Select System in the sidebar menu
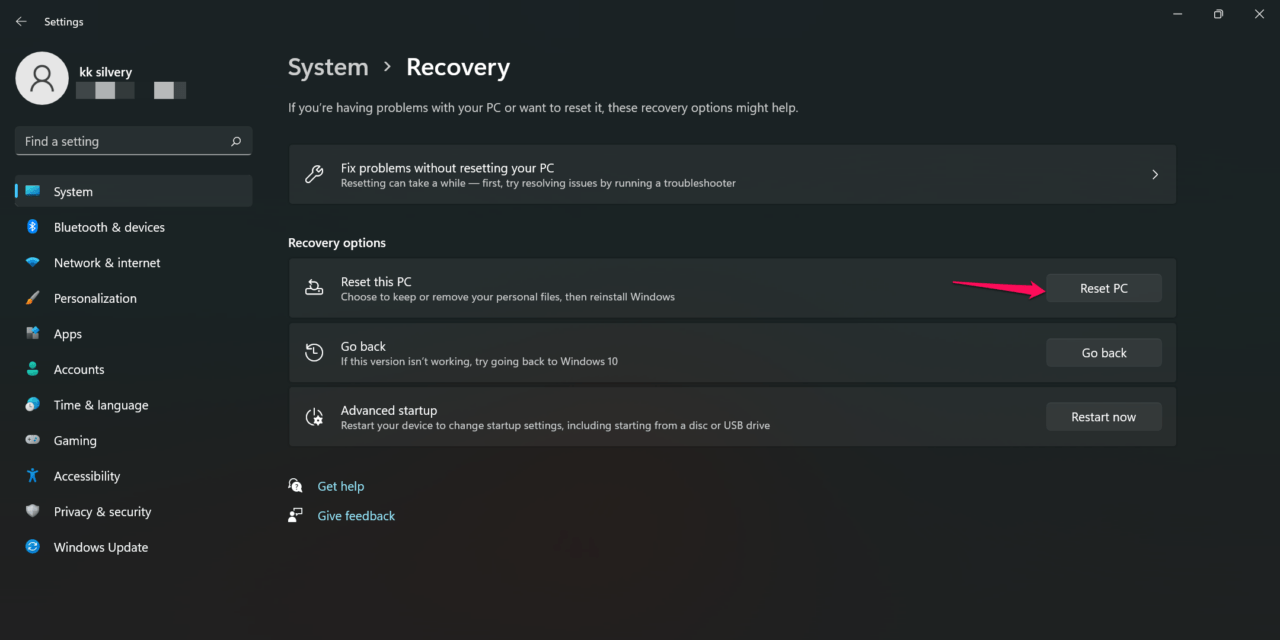This screenshot has width=1280, height=640. (x=72, y=190)
